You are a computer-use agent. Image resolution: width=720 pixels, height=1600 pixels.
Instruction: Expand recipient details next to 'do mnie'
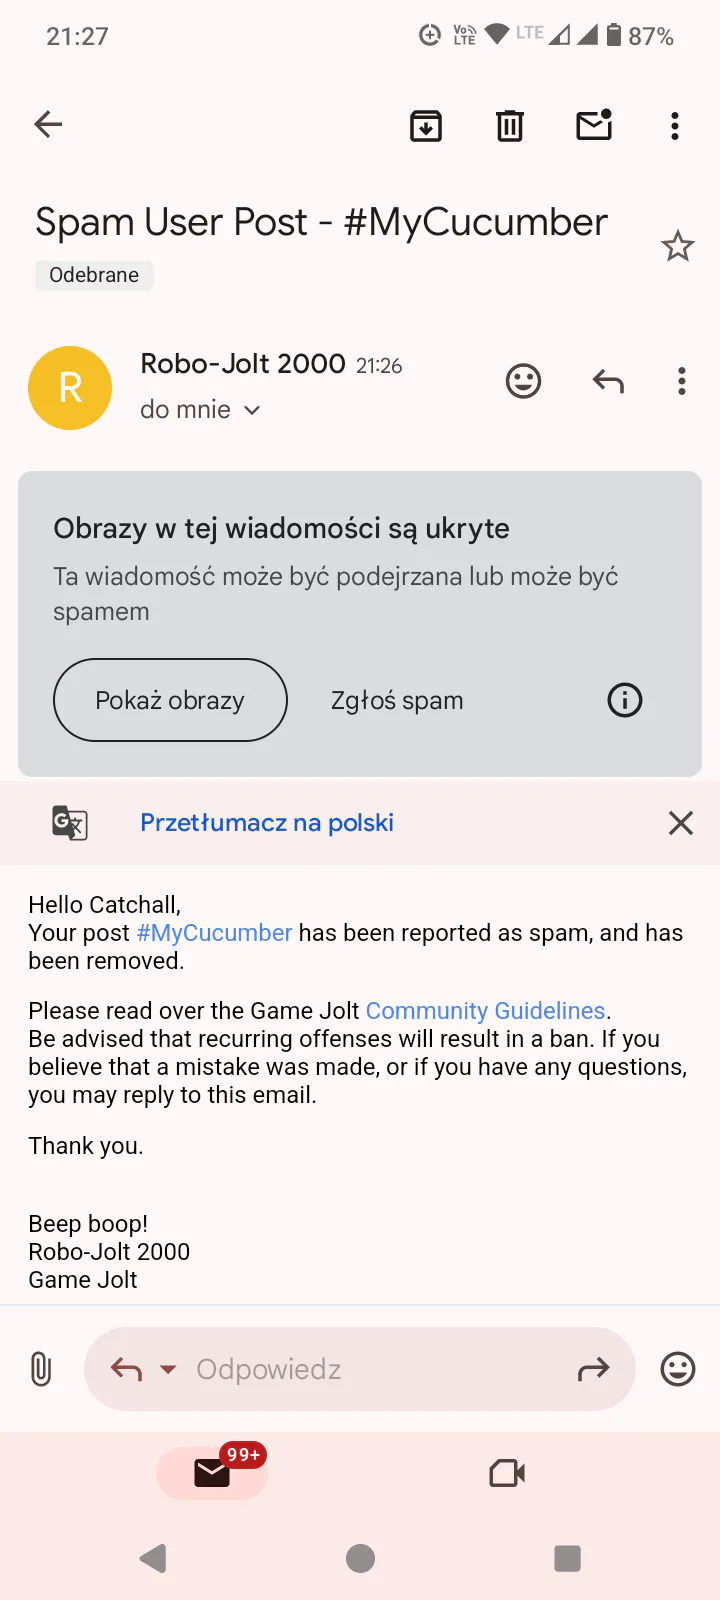[252, 410]
